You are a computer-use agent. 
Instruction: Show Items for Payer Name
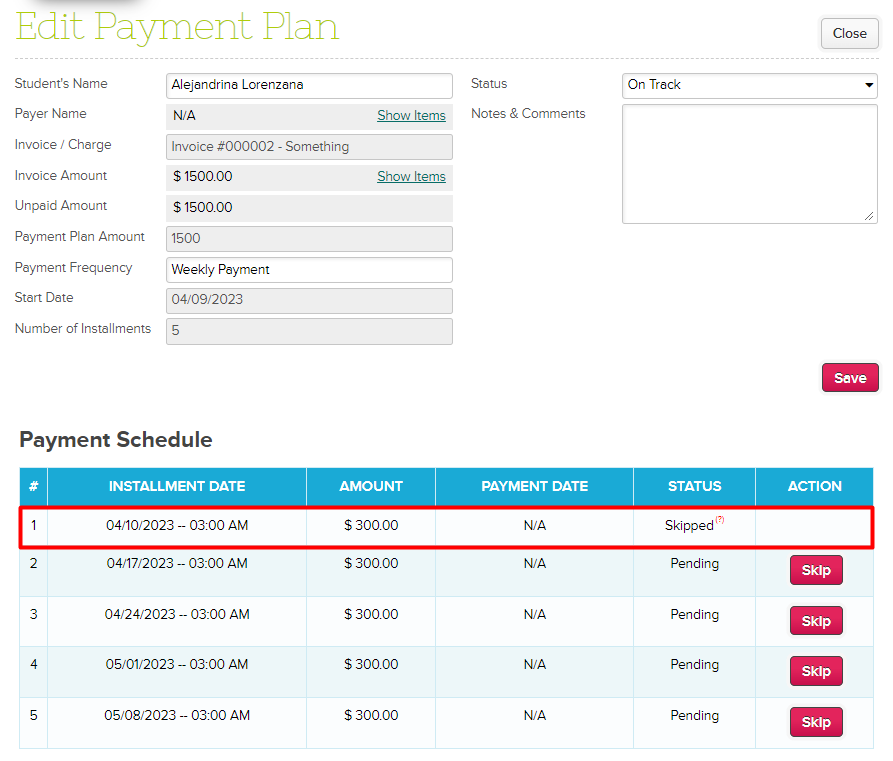[411, 116]
